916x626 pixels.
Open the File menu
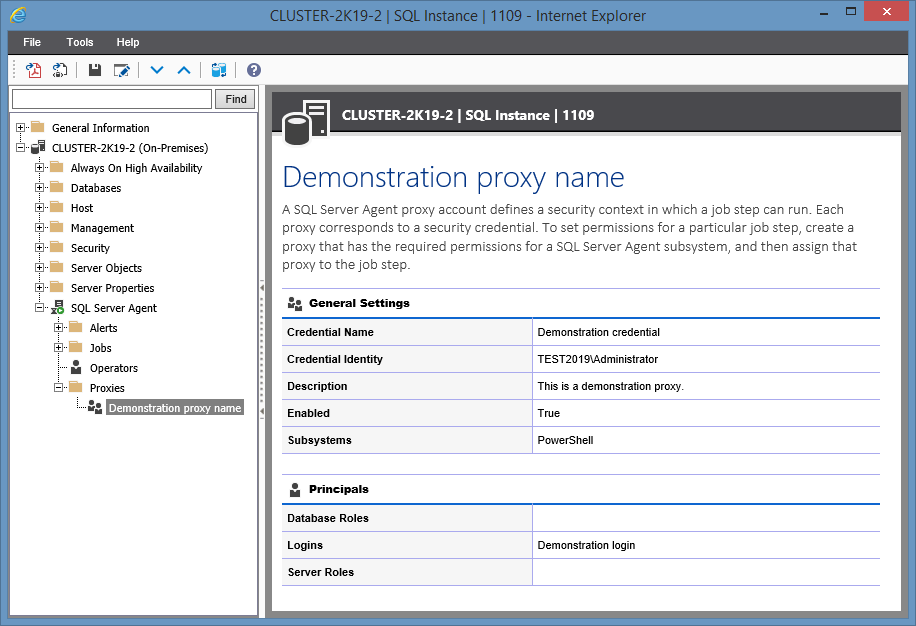coord(32,42)
